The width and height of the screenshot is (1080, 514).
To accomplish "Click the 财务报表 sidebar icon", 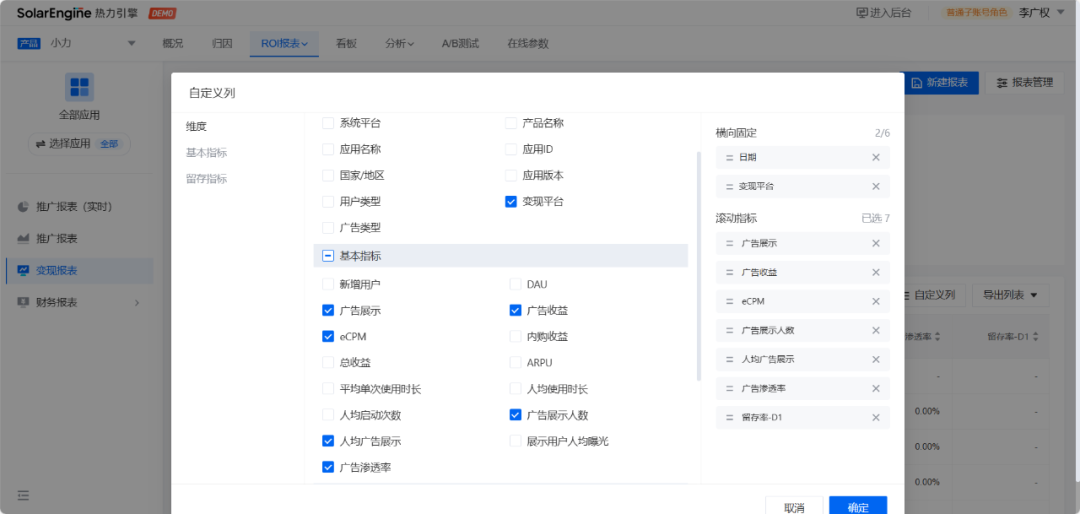I will coord(23,302).
